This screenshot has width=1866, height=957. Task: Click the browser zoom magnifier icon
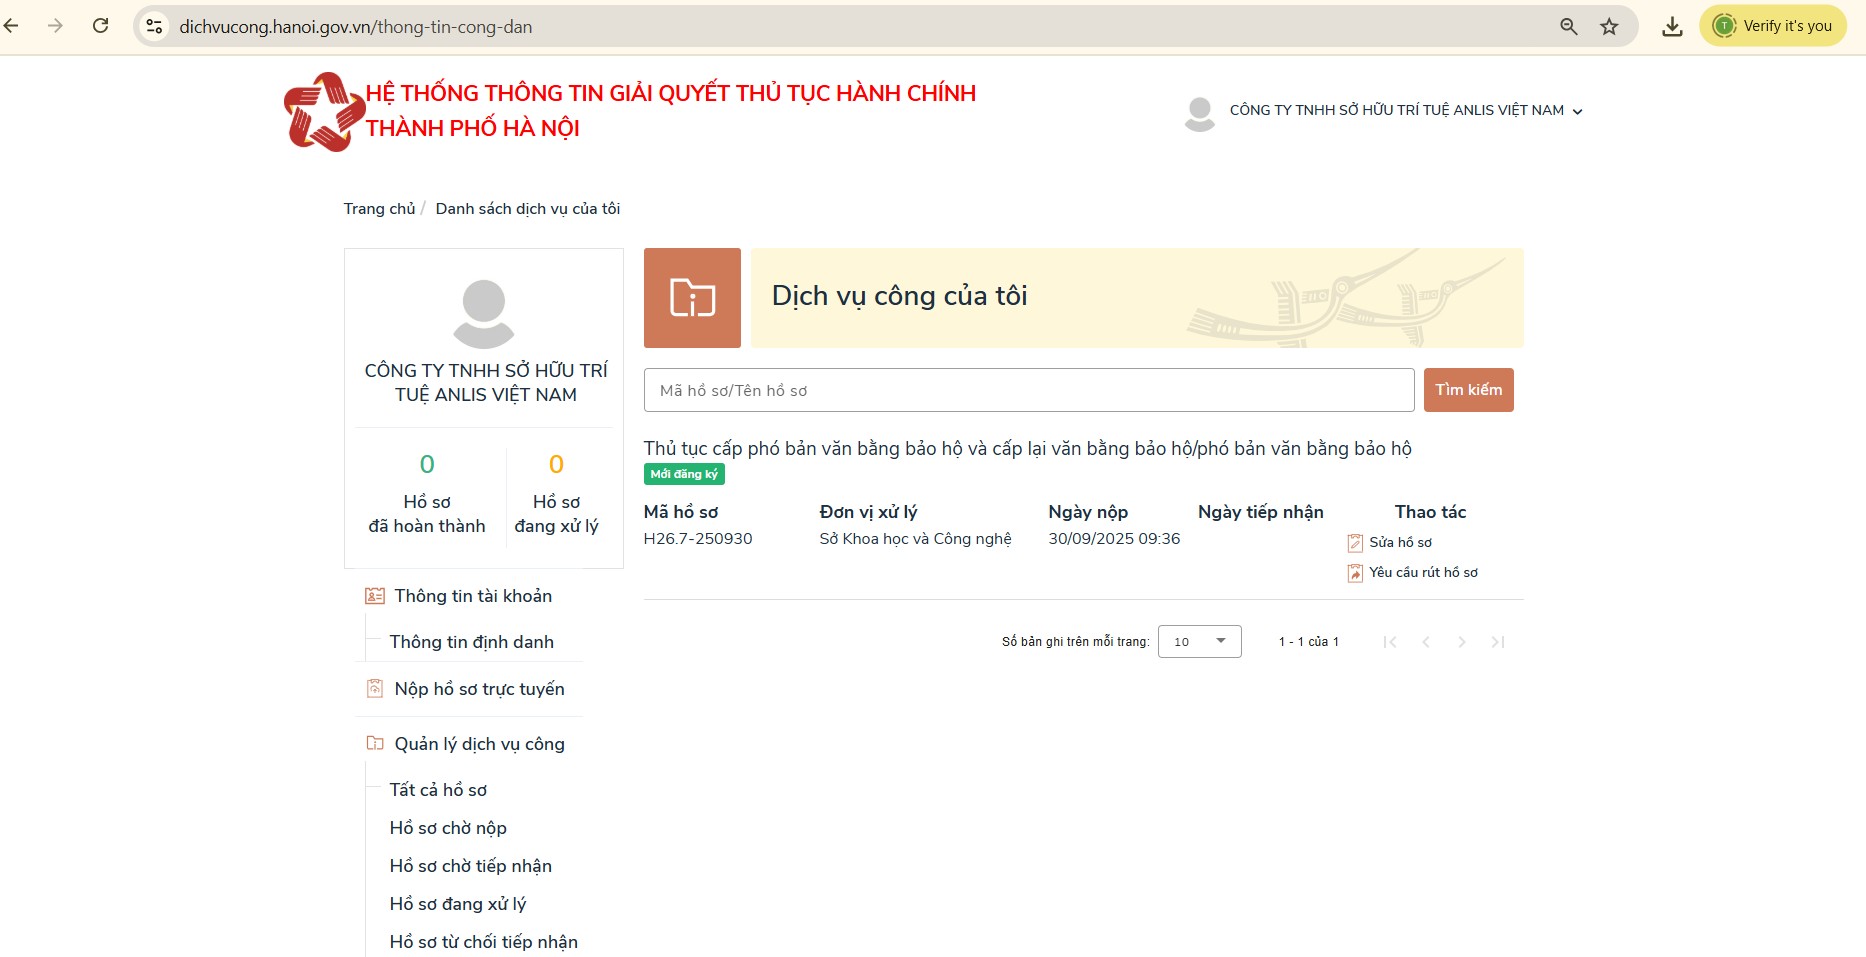click(1568, 27)
